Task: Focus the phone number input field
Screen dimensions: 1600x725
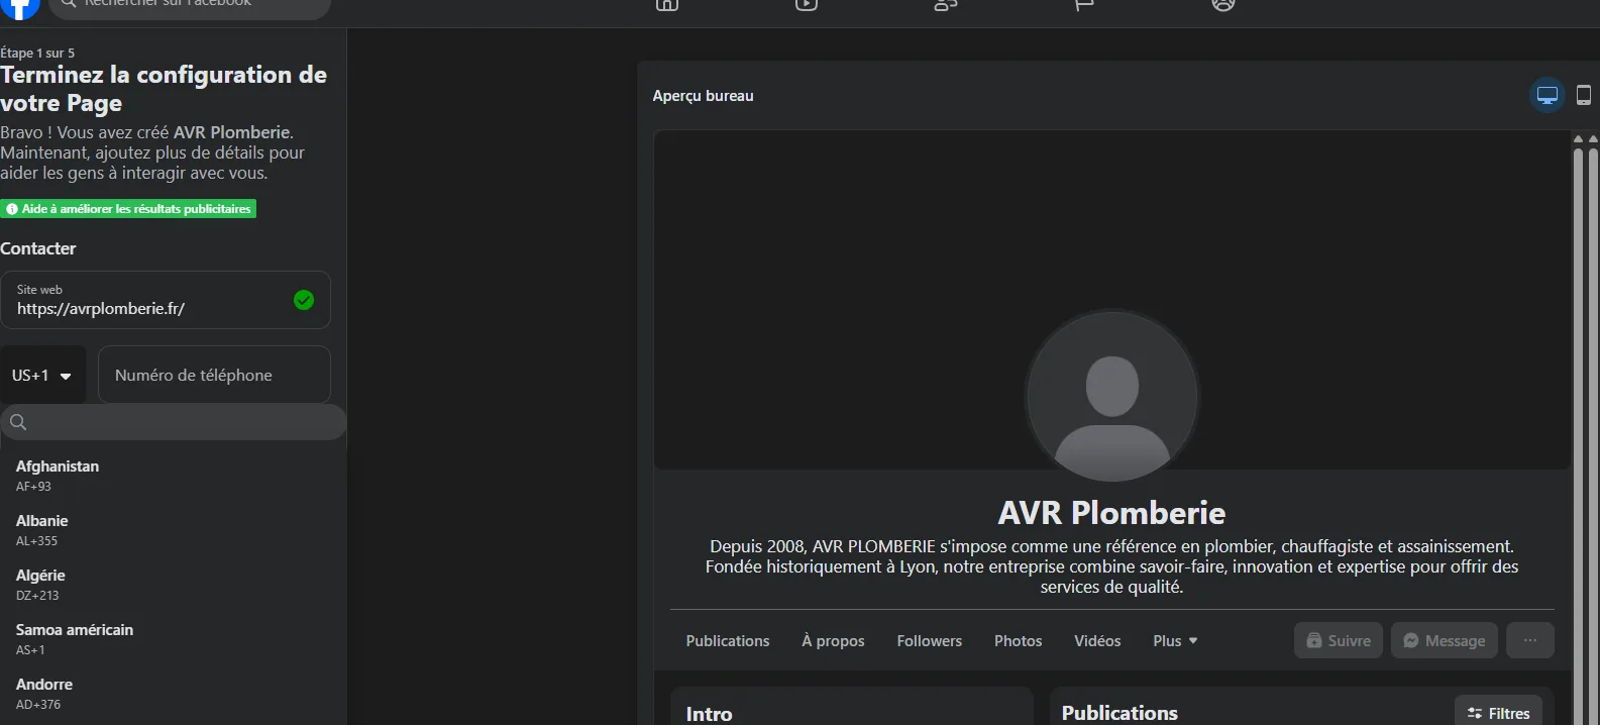Action: tap(214, 375)
